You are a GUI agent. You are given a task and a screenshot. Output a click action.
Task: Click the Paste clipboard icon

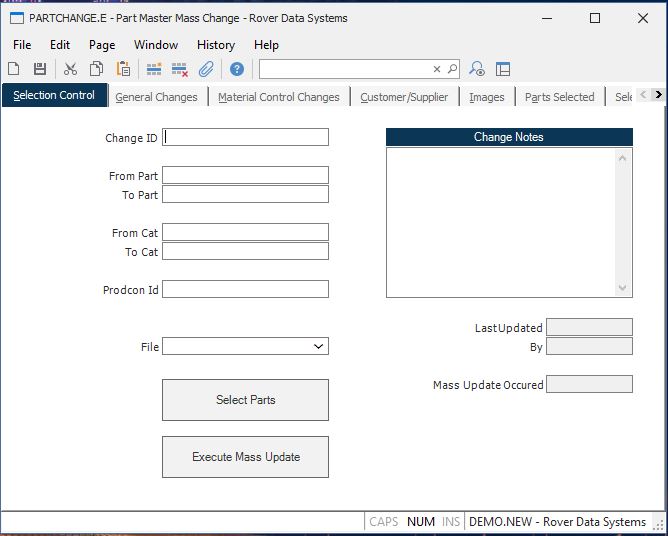[x=123, y=69]
